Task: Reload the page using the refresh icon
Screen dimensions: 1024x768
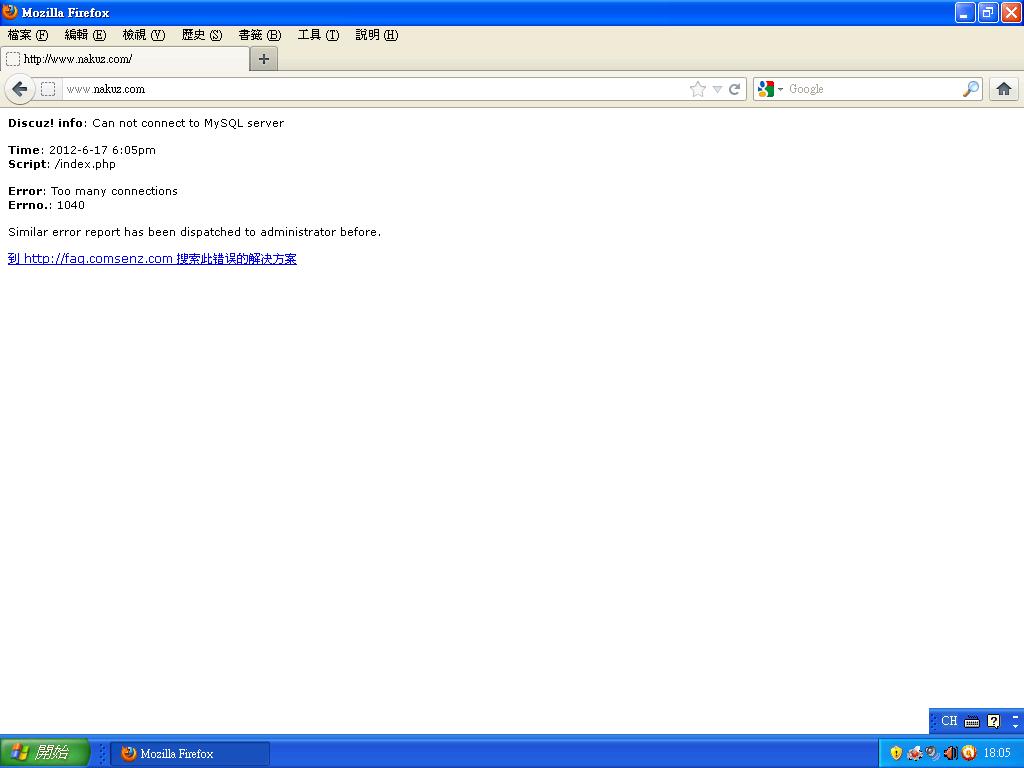Action: pyautogui.click(x=735, y=89)
